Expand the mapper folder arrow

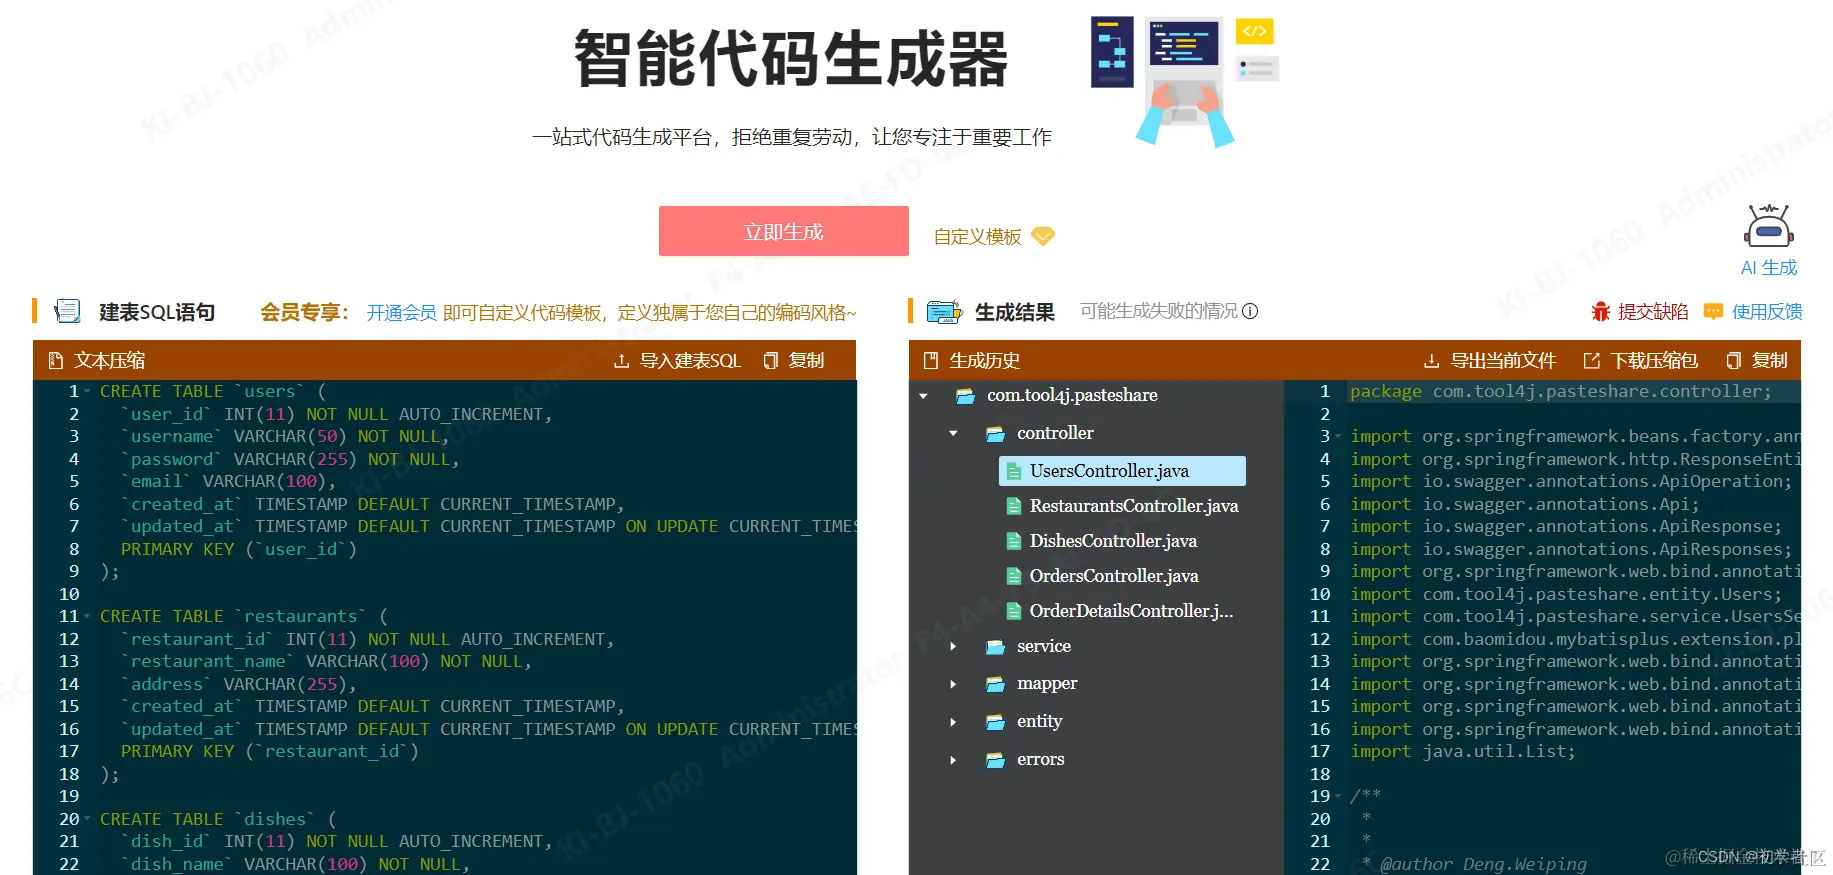(x=953, y=684)
